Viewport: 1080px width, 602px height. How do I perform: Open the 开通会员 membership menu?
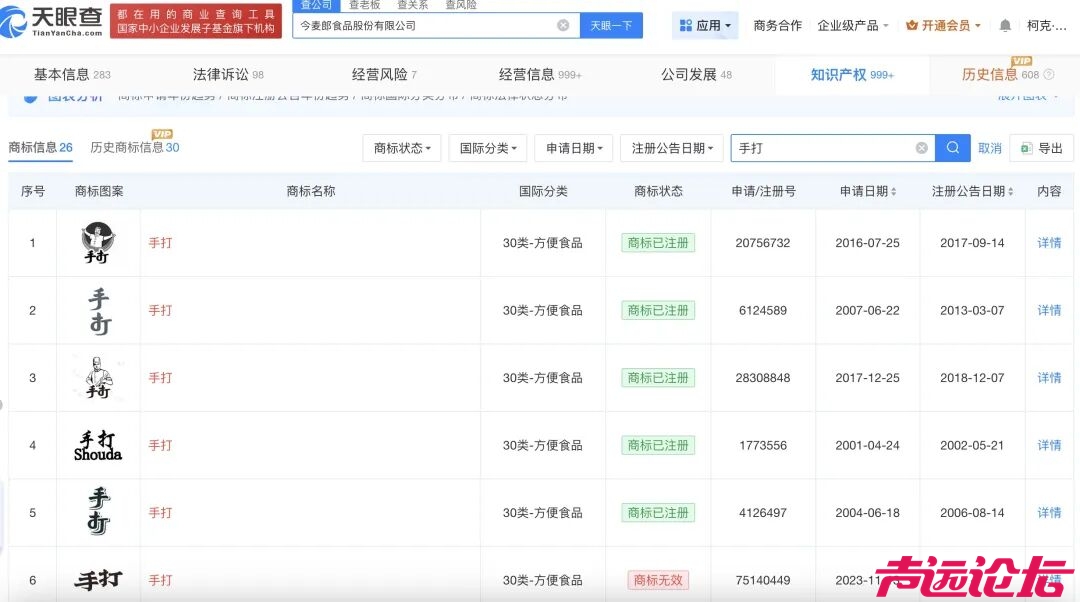[x=943, y=25]
